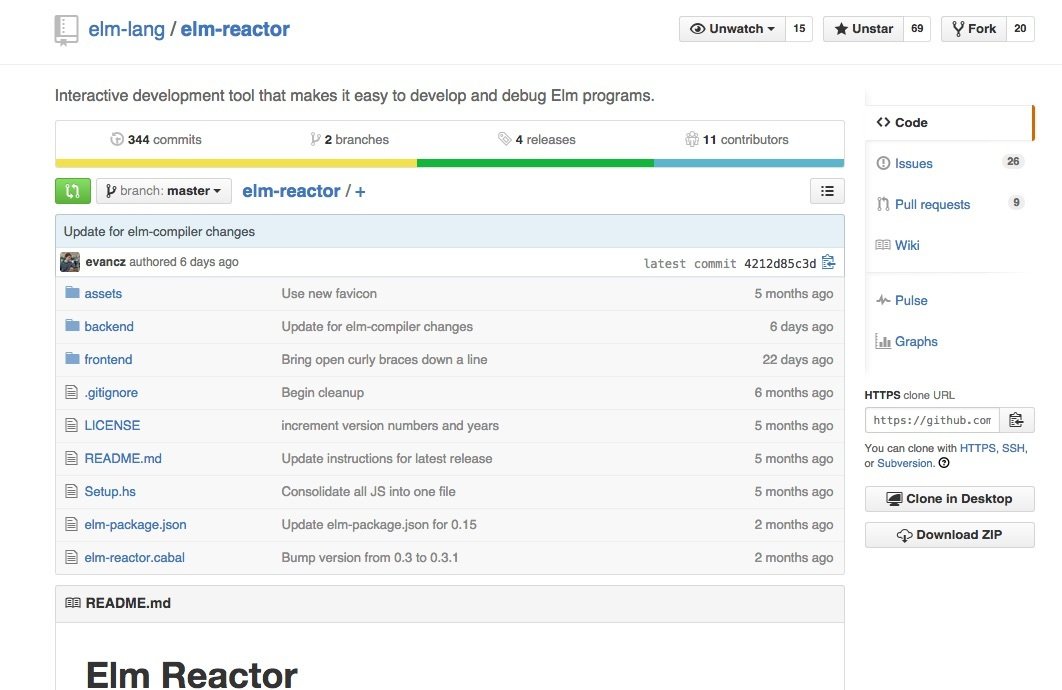Screen dimensions: 1062x690
Task: Click the blue language bar segment
Action: 749,163
